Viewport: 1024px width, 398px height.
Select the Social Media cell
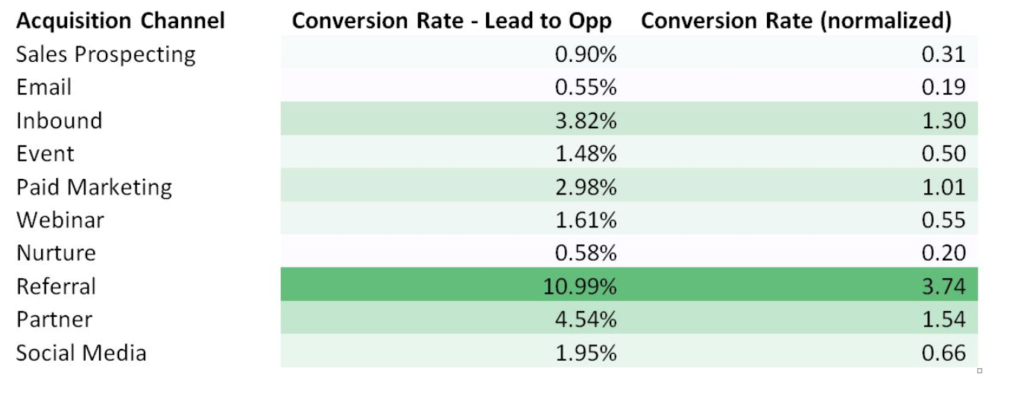click(x=81, y=354)
